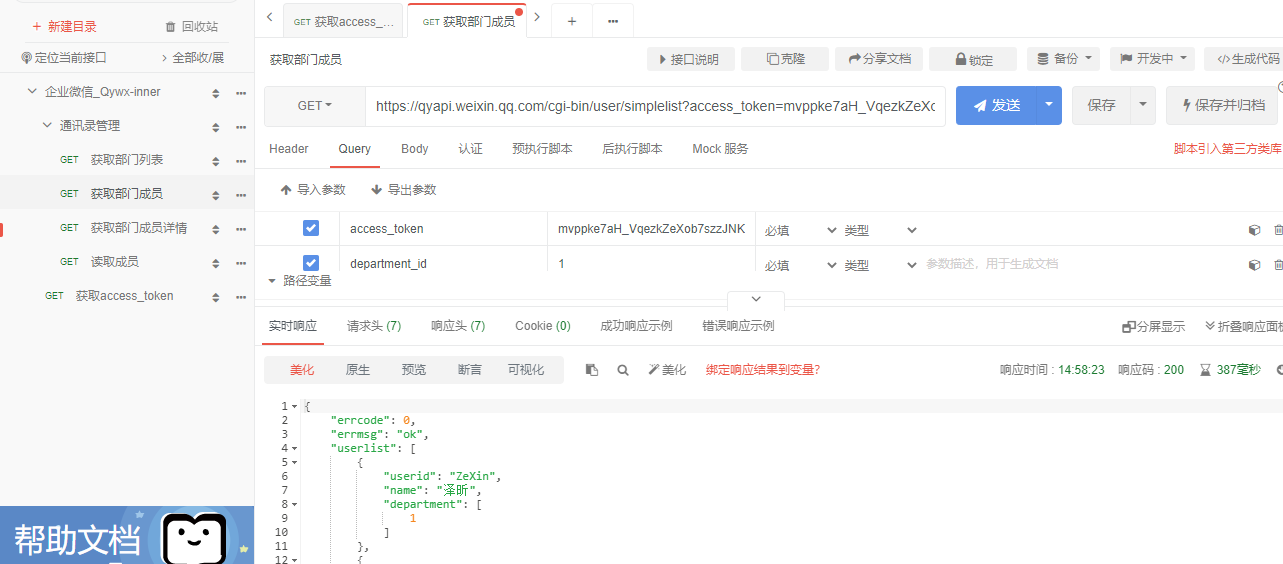The image size is (1283, 564).
Task: Click the 克隆 clone button
Action: [x=785, y=59]
